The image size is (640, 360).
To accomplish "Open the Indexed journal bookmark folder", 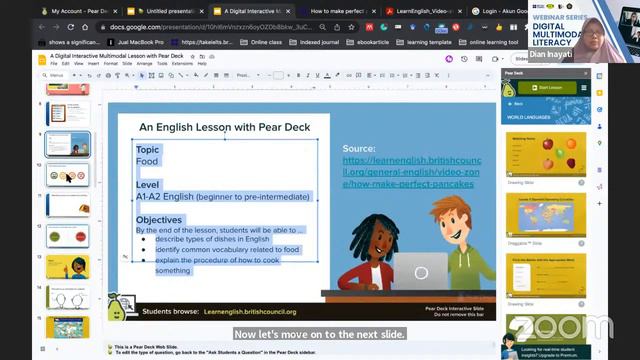I will click(314, 42).
